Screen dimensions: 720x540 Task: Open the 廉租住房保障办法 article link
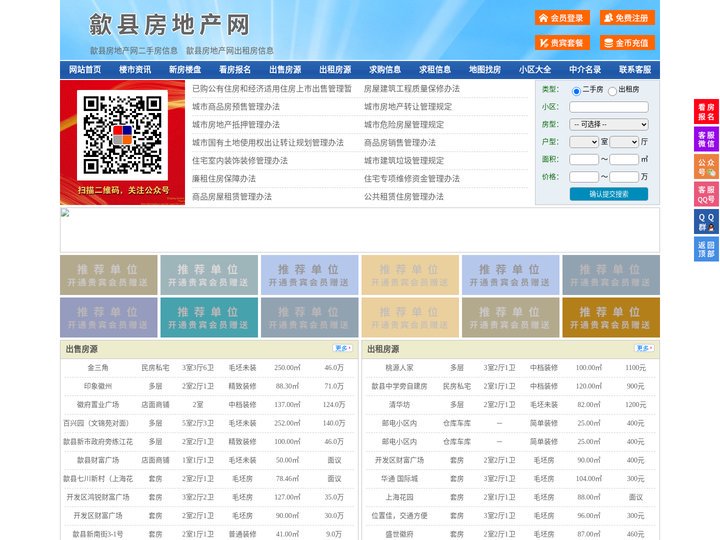(224, 179)
